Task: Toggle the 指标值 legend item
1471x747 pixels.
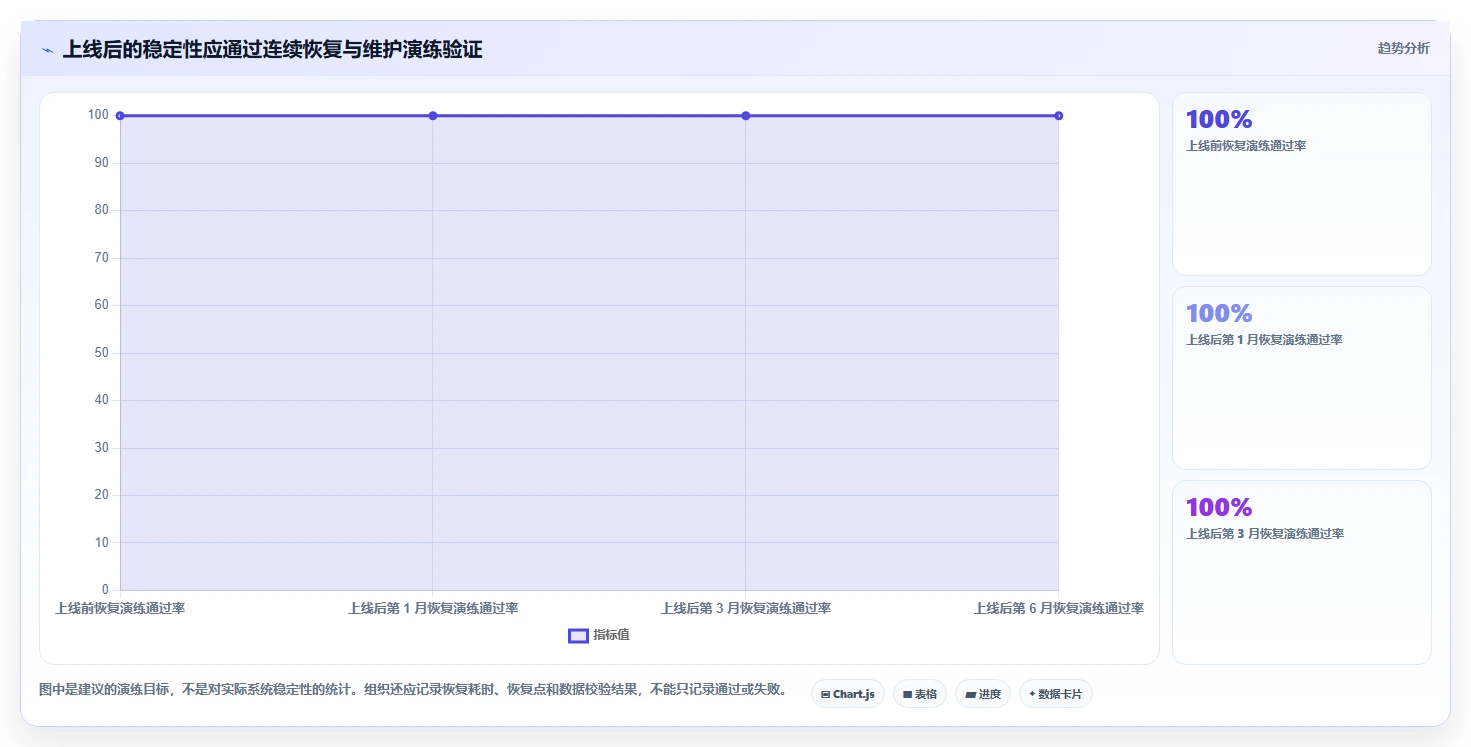Action: (x=599, y=635)
